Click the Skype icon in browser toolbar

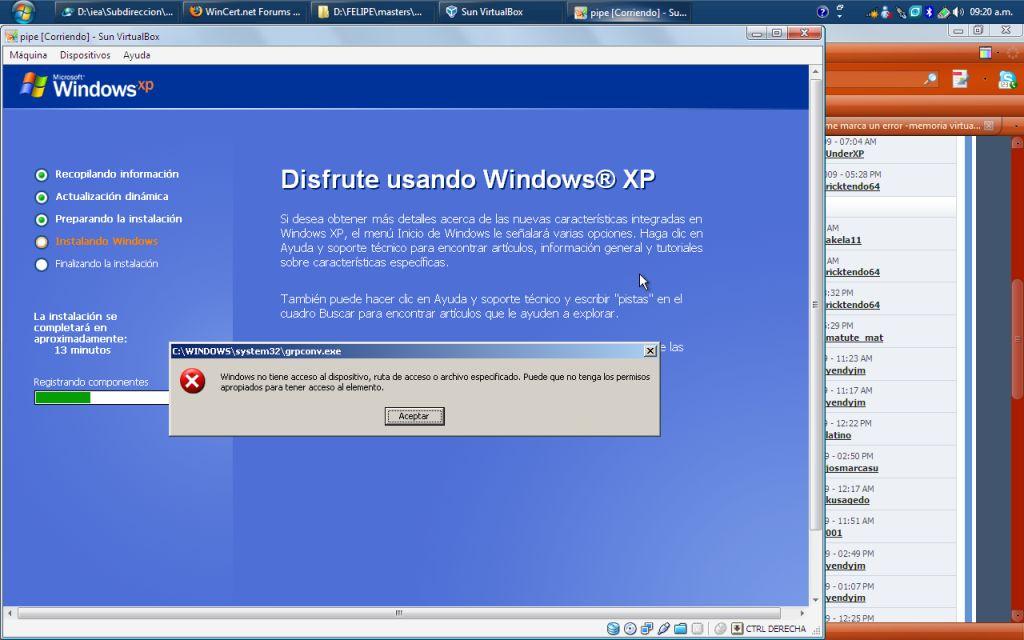pos(1008,79)
